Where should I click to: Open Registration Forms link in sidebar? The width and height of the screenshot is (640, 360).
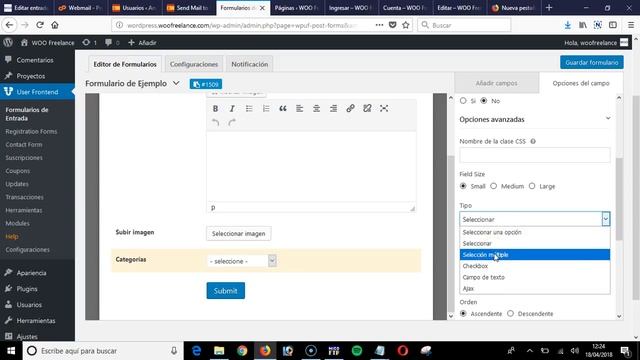point(31,131)
